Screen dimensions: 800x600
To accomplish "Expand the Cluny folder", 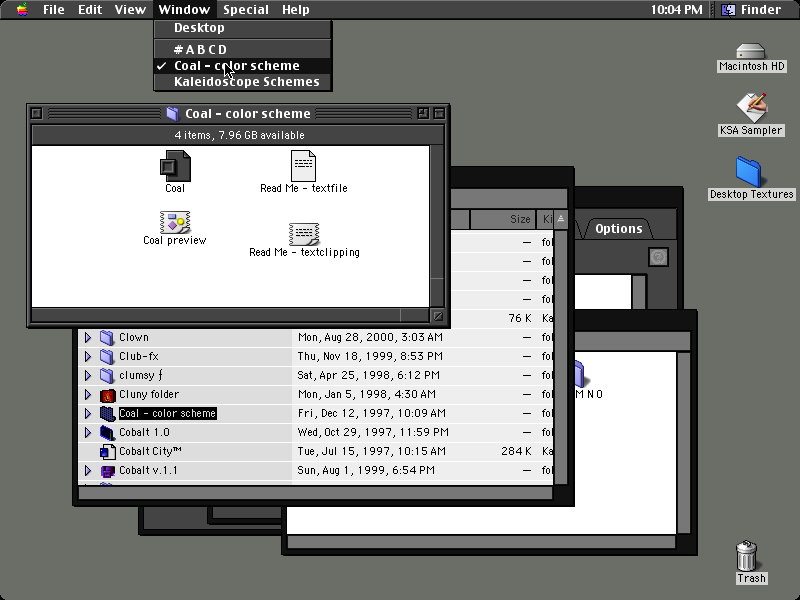I will click(x=88, y=394).
